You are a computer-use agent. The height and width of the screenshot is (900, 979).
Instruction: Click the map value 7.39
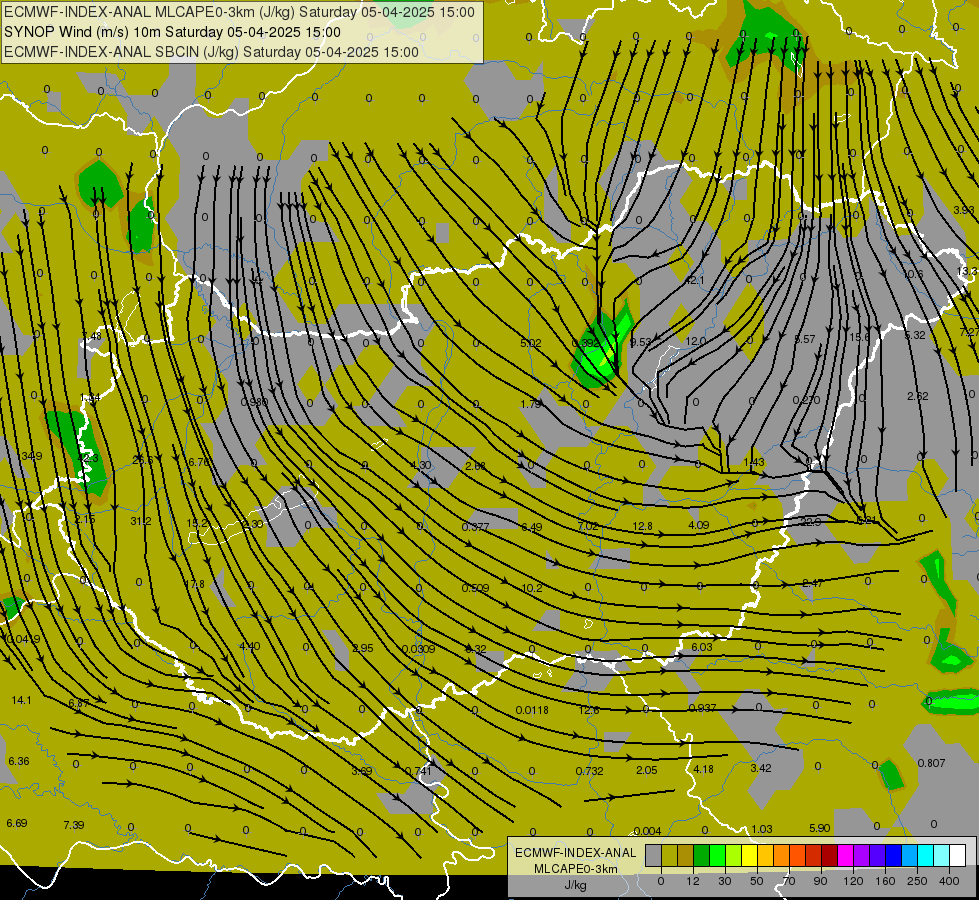pos(74,825)
